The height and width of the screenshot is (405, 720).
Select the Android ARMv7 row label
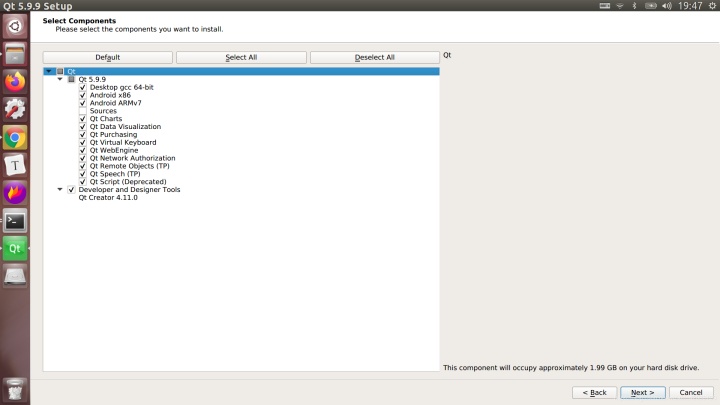click(116, 103)
